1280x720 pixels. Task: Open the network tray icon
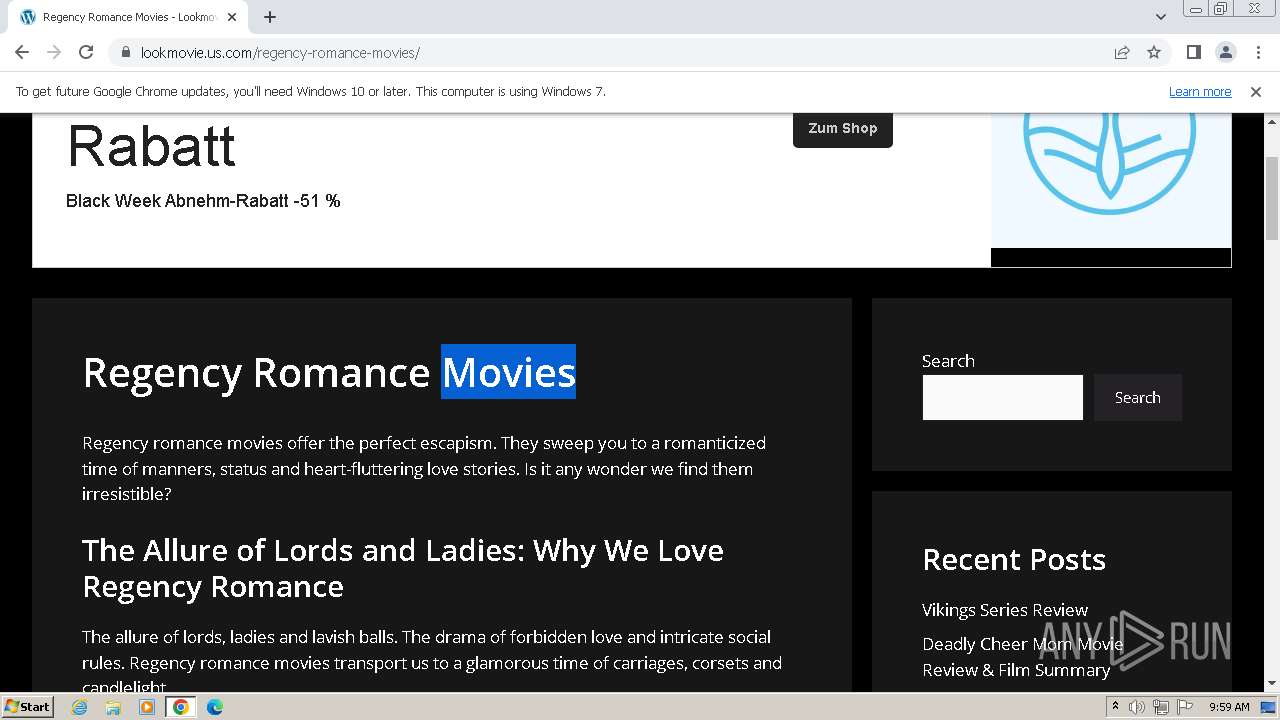(x=1161, y=707)
